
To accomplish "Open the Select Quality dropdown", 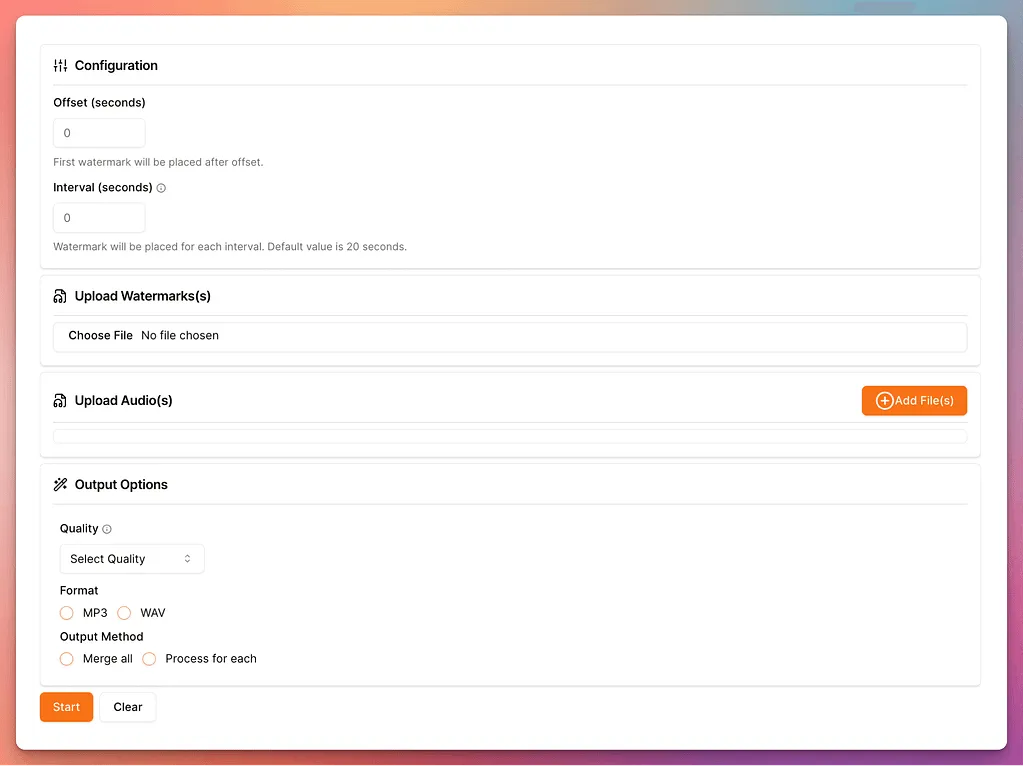I will 132,559.
